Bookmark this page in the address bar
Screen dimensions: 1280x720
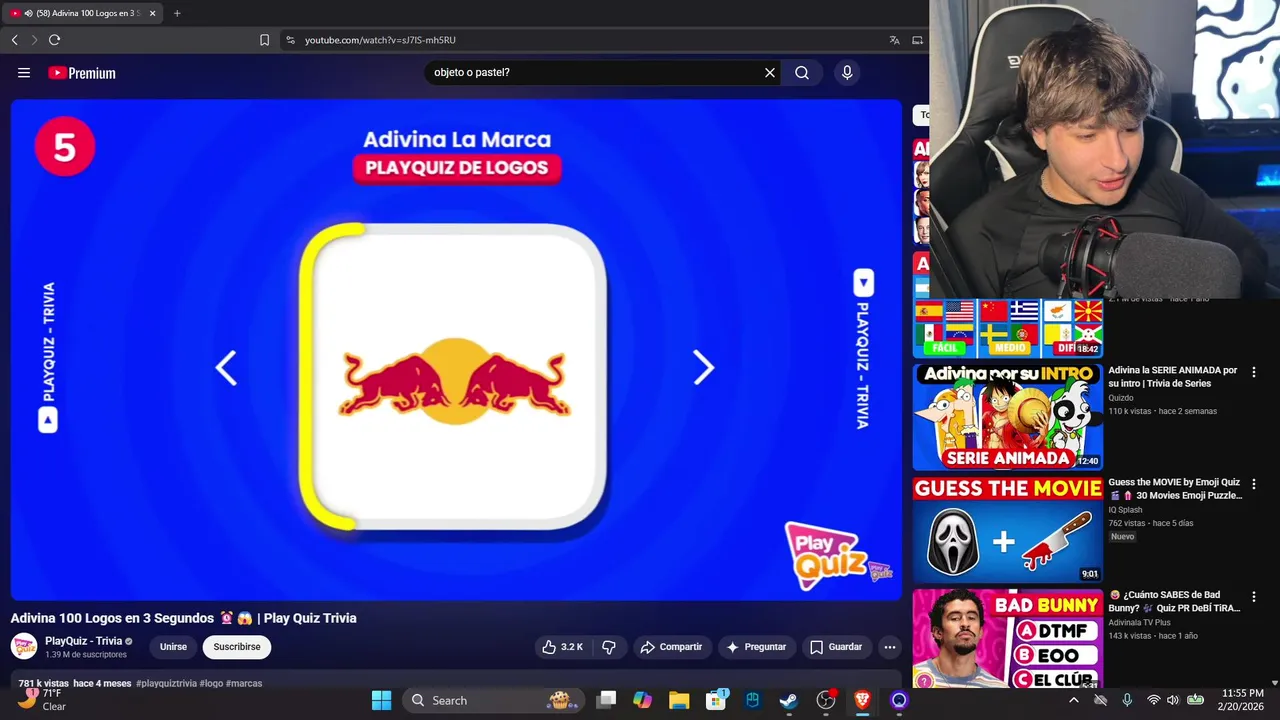click(x=264, y=40)
